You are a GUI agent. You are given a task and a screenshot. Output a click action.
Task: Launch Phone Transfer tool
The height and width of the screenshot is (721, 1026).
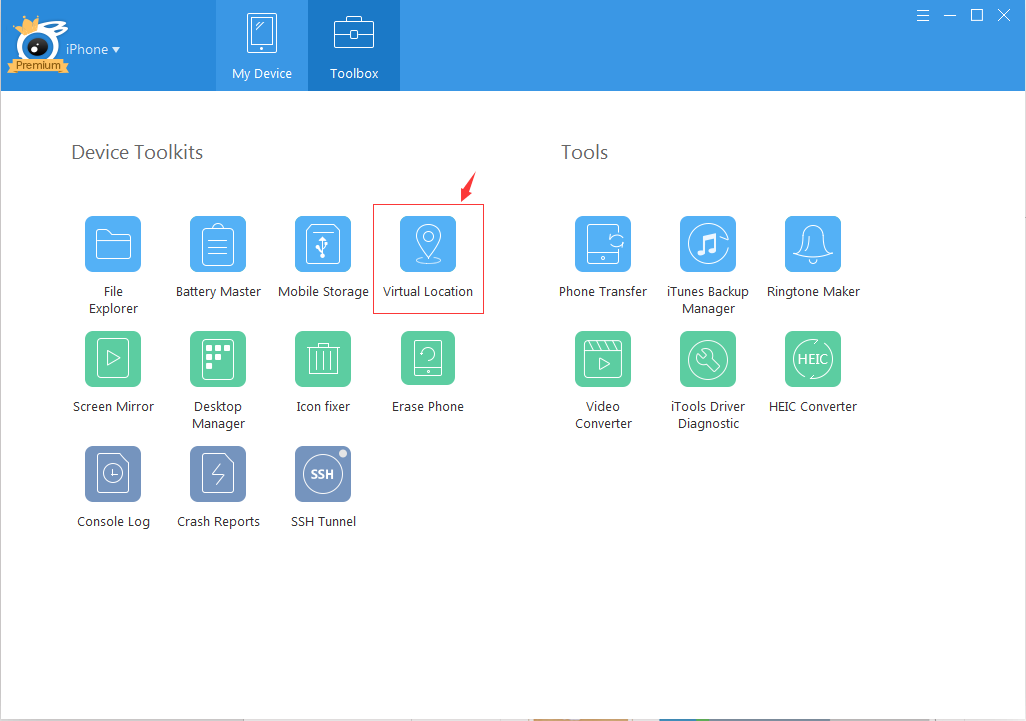click(603, 244)
